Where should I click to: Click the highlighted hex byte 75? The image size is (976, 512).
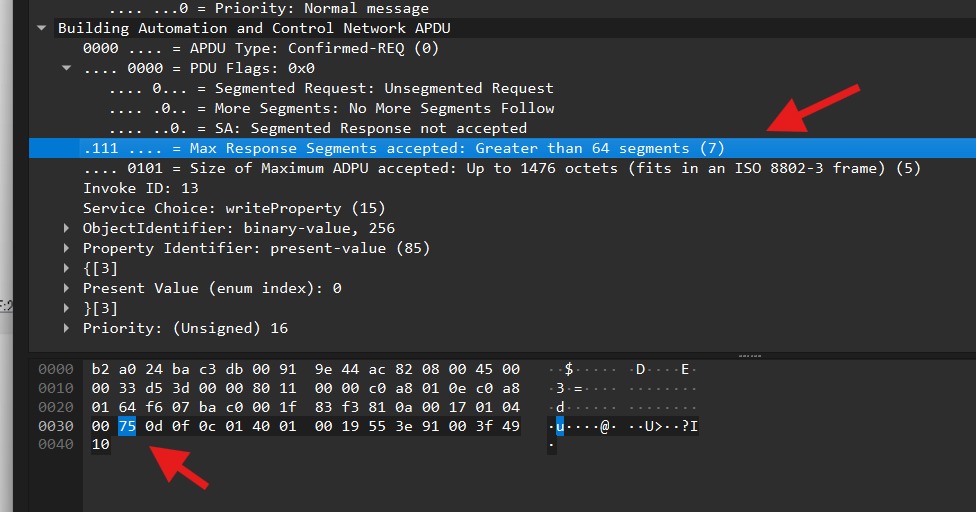[x=127, y=426]
